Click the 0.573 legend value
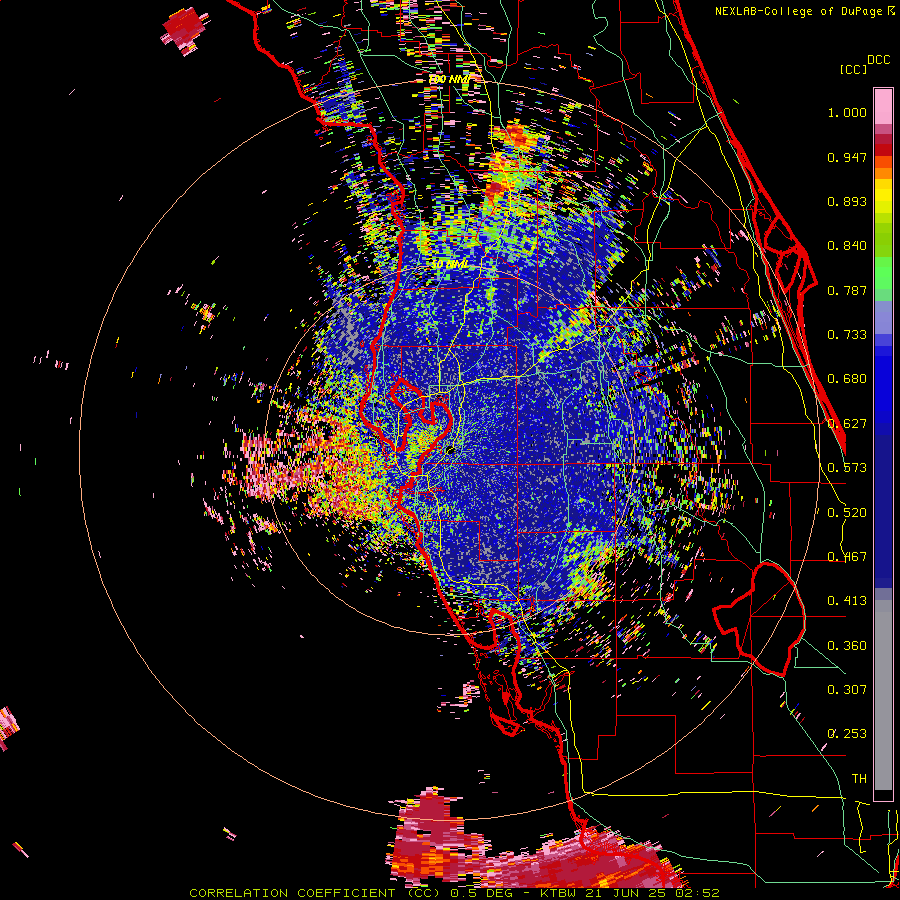Image resolution: width=900 pixels, height=900 pixels. click(847, 468)
